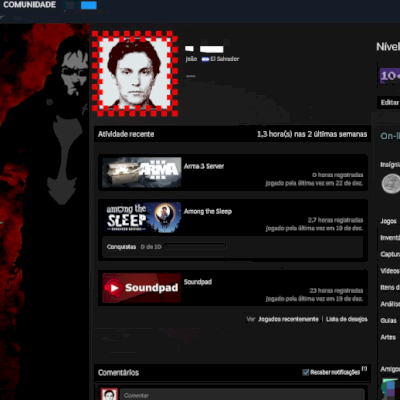Open the Soundpad banner image
This screenshot has width=400, height=400.
[x=142, y=288]
